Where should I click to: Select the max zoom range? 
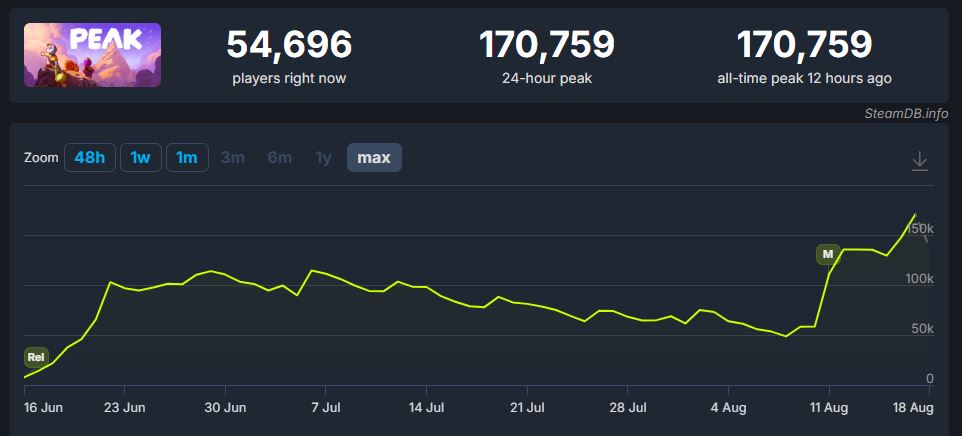[374, 158]
